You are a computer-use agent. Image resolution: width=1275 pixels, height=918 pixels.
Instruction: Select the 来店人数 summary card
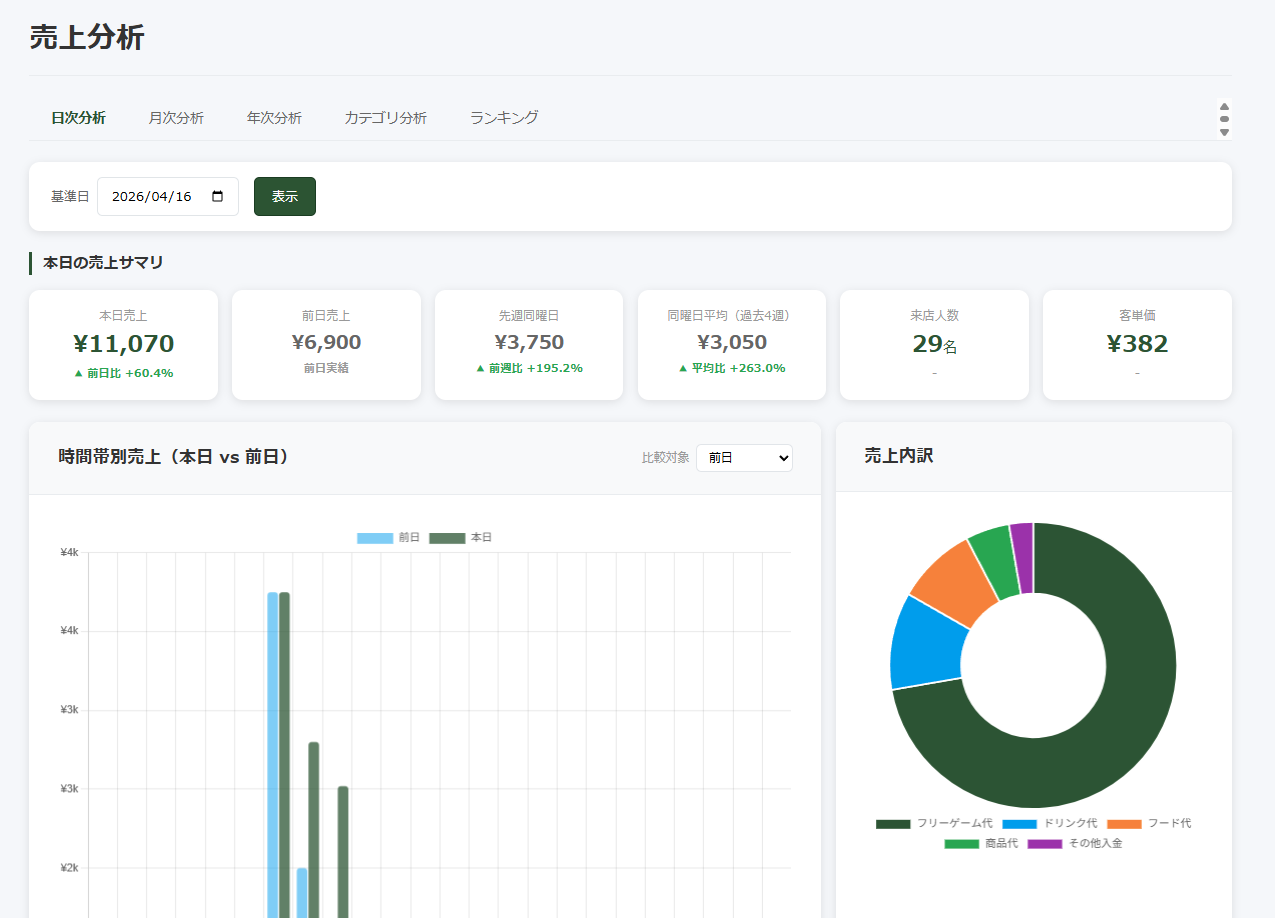pos(934,345)
